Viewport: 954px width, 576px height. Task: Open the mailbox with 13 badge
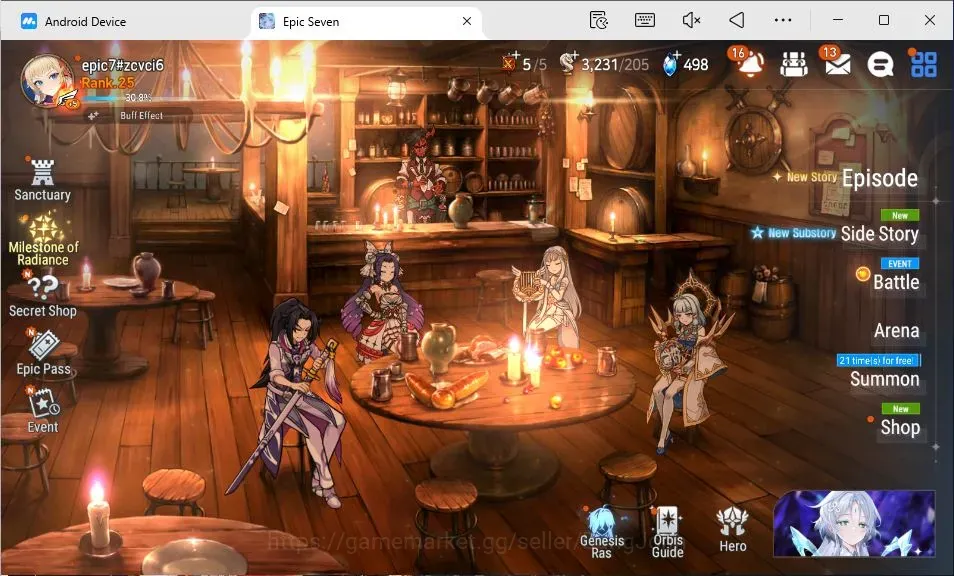pyautogui.click(x=837, y=63)
